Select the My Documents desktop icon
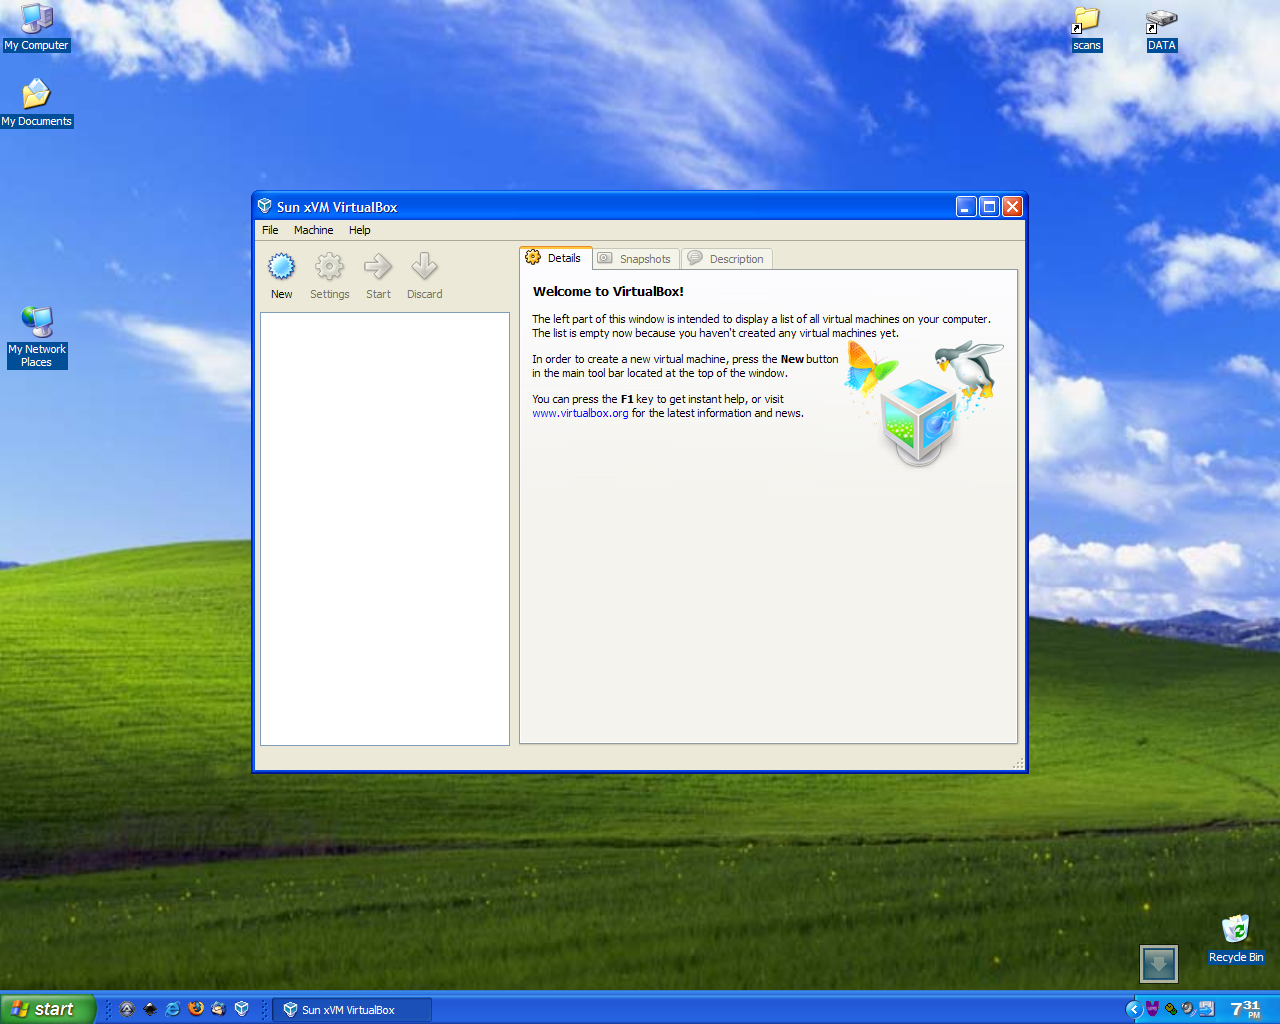The width and height of the screenshot is (1280, 1024). pyautogui.click(x=36, y=103)
